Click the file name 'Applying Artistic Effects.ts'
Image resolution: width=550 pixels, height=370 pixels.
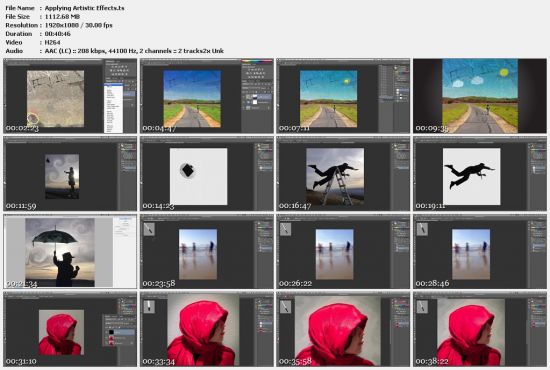[x=85, y=8]
